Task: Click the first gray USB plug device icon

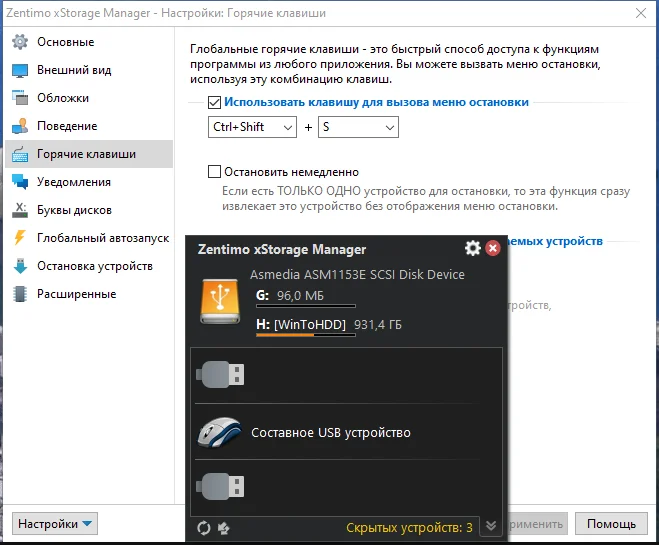Action: pos(220,374)
